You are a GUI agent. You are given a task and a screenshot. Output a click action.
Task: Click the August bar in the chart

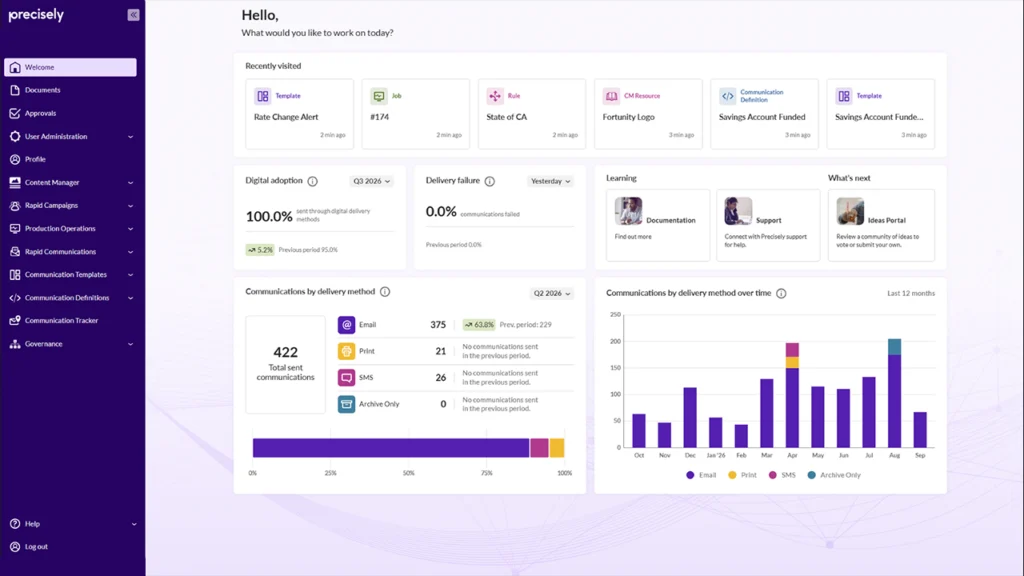tap(895, 393)
